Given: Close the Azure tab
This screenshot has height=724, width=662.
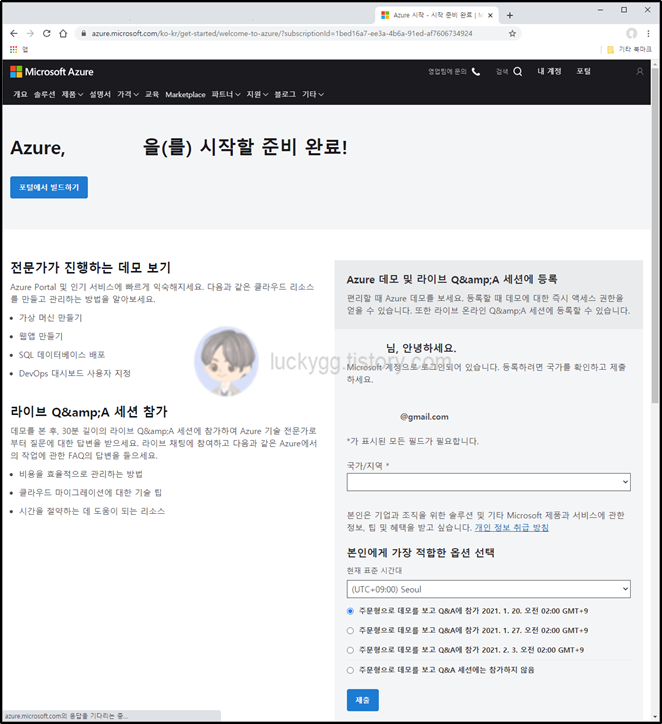Looking at the screenshot, I should tap(490, 15).
